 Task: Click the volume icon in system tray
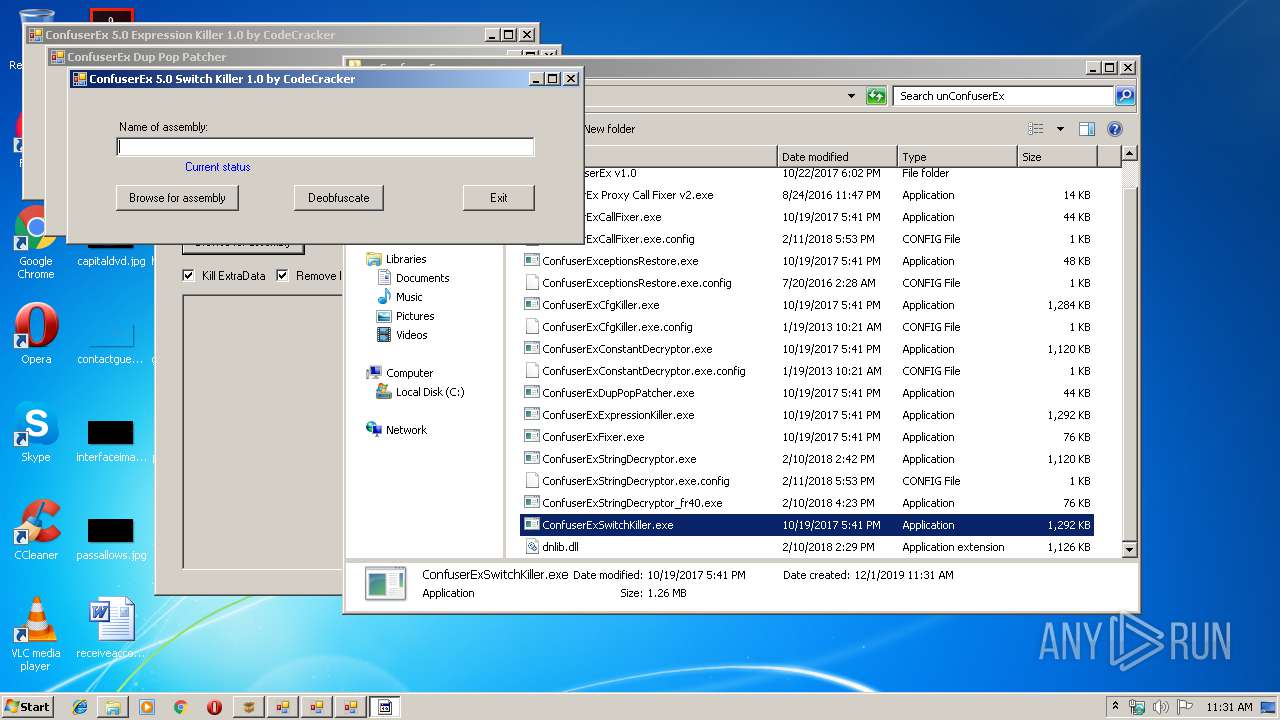point(1161,707)
